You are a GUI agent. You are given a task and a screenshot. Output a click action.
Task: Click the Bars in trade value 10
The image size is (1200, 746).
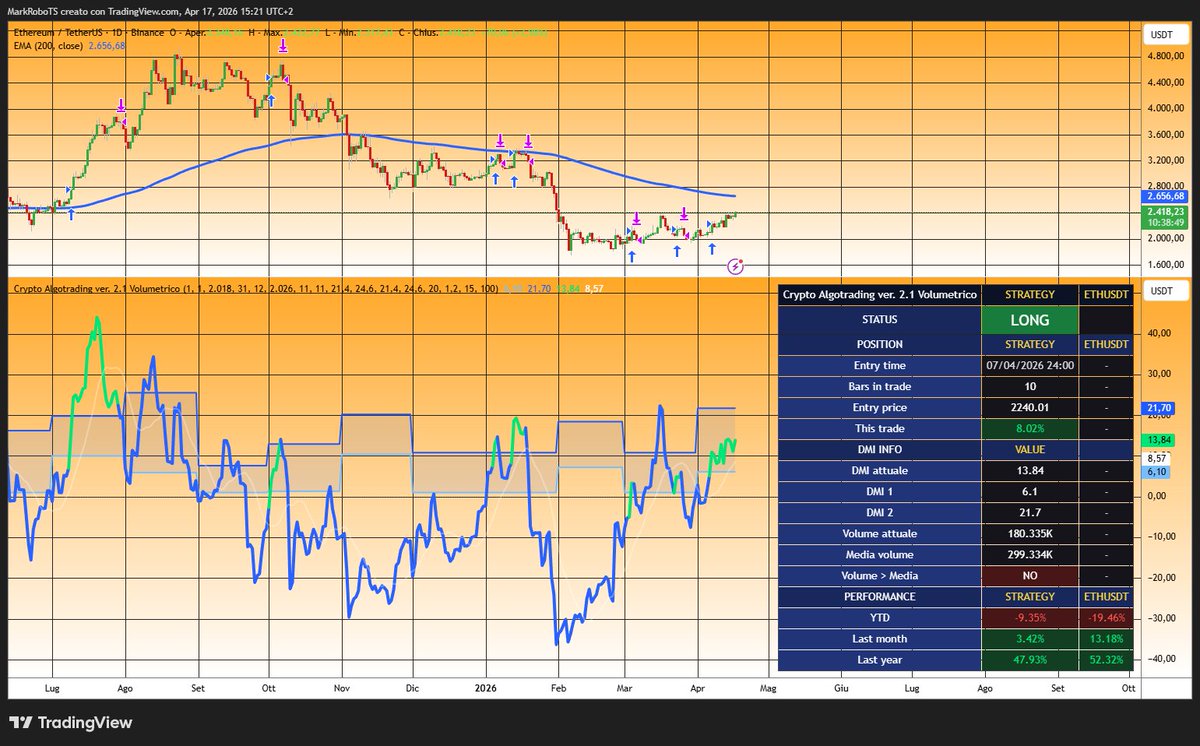pyautogui.click(x=1030, y=386)
